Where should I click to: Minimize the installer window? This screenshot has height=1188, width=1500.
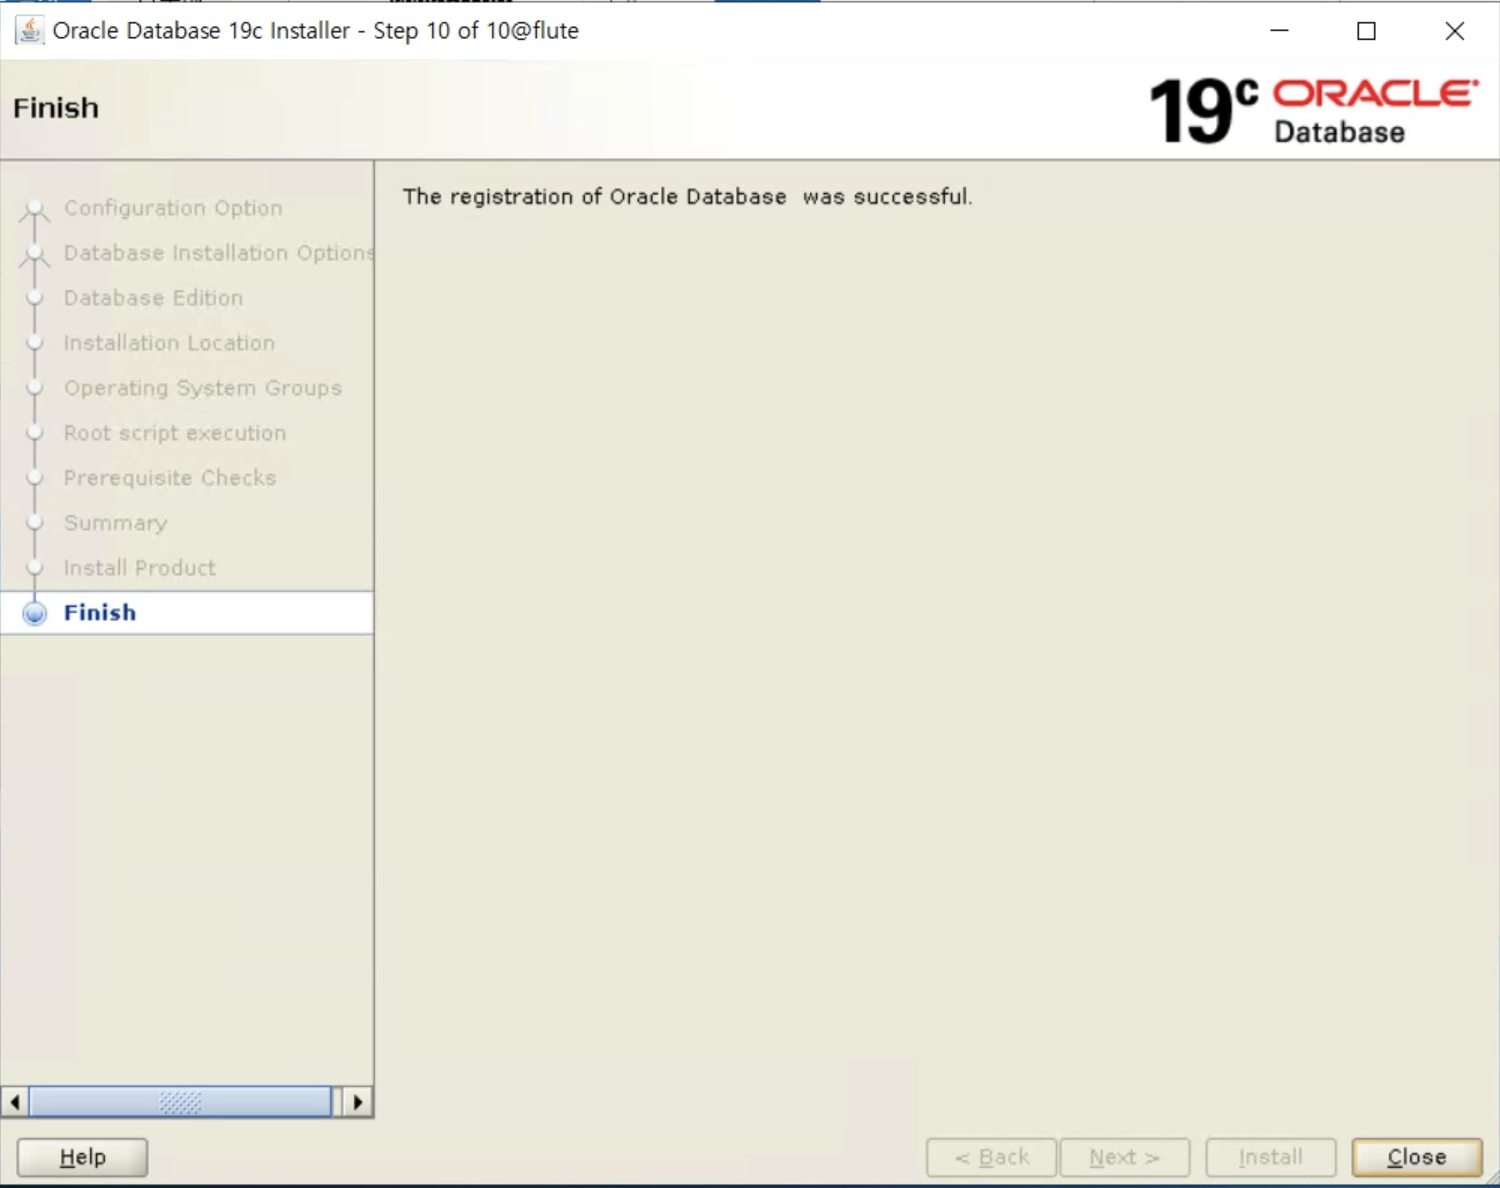[x=1279, y=31]
